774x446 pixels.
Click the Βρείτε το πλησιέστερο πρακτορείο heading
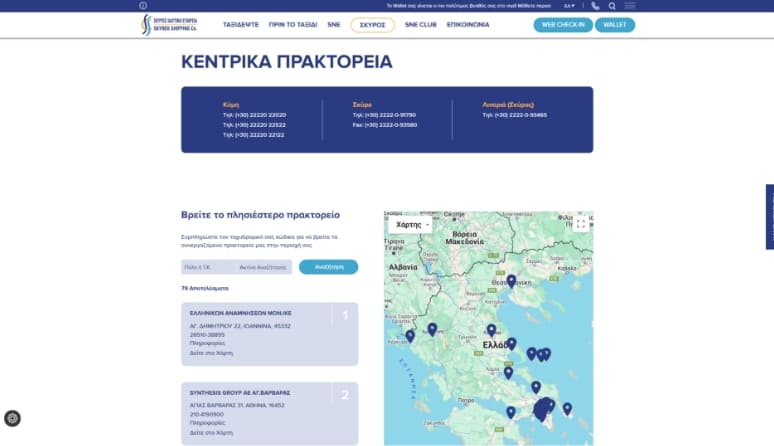(x=261, y=215)
